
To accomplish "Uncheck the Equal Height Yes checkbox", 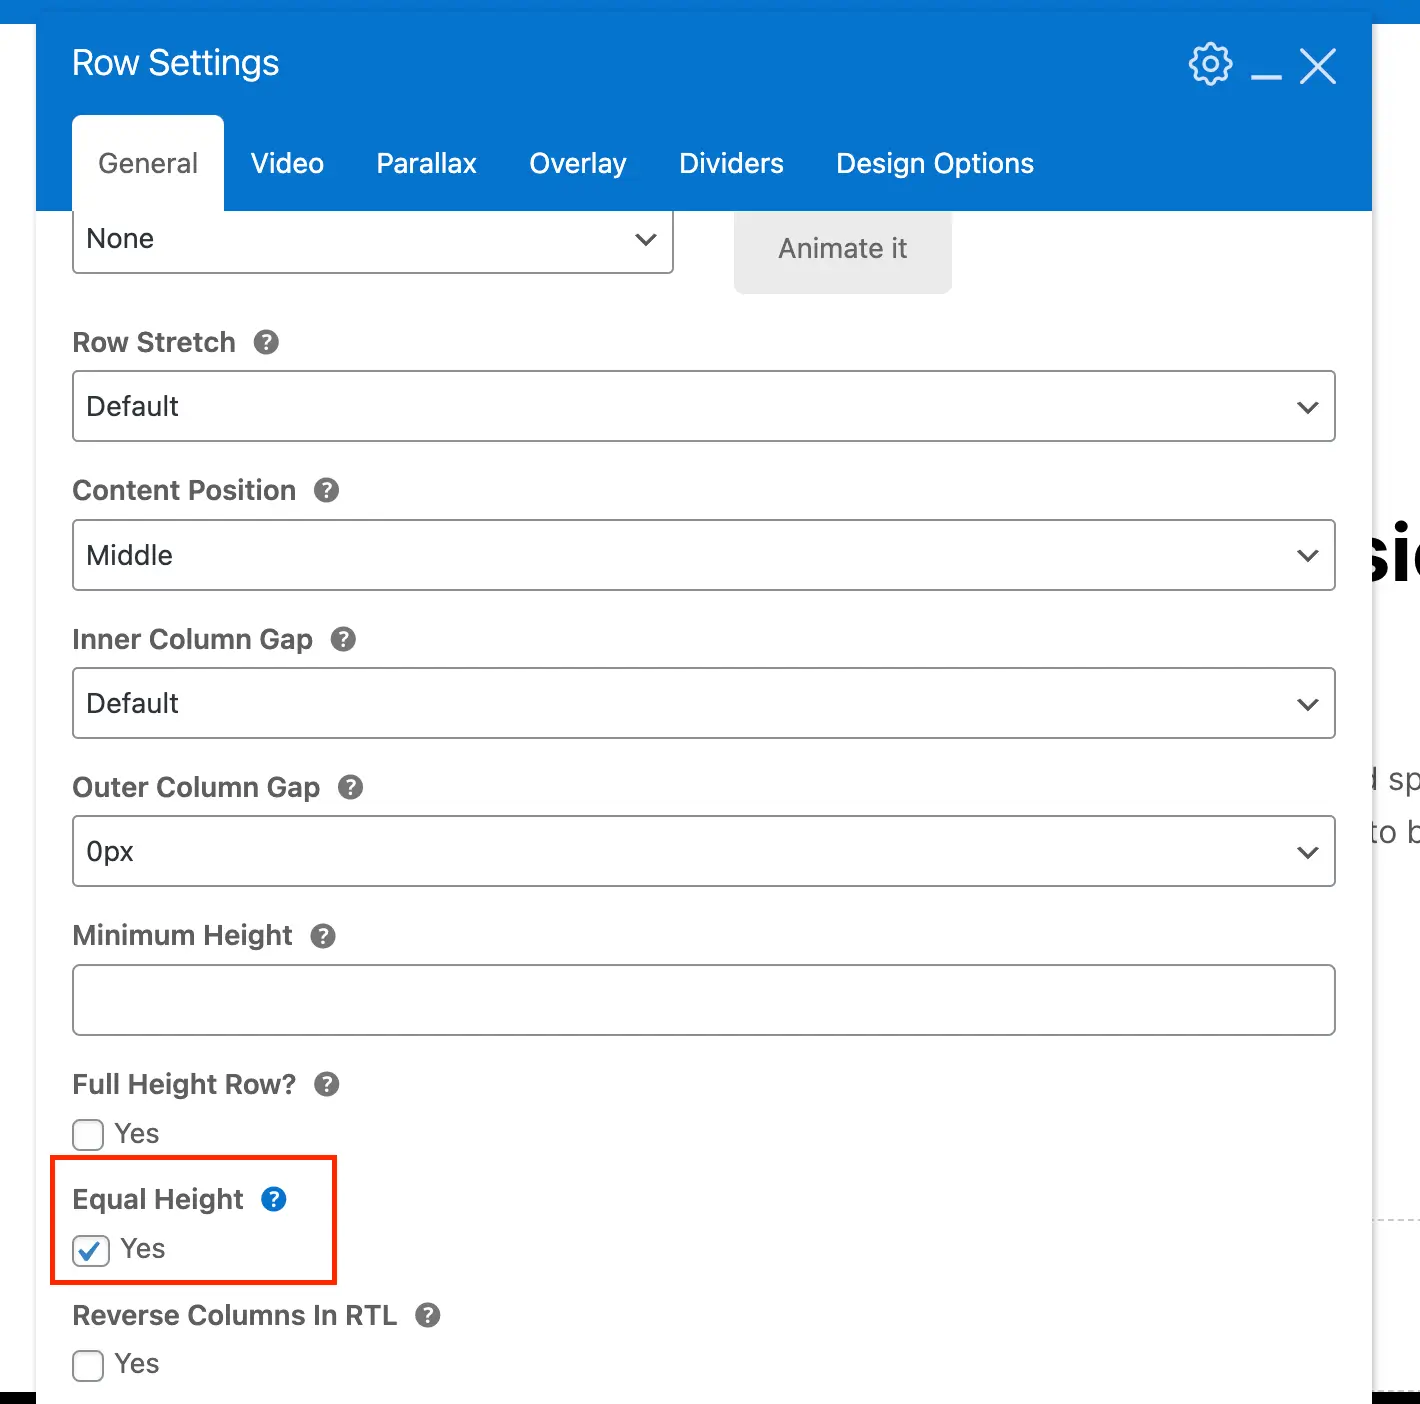I will (91, 1250).
